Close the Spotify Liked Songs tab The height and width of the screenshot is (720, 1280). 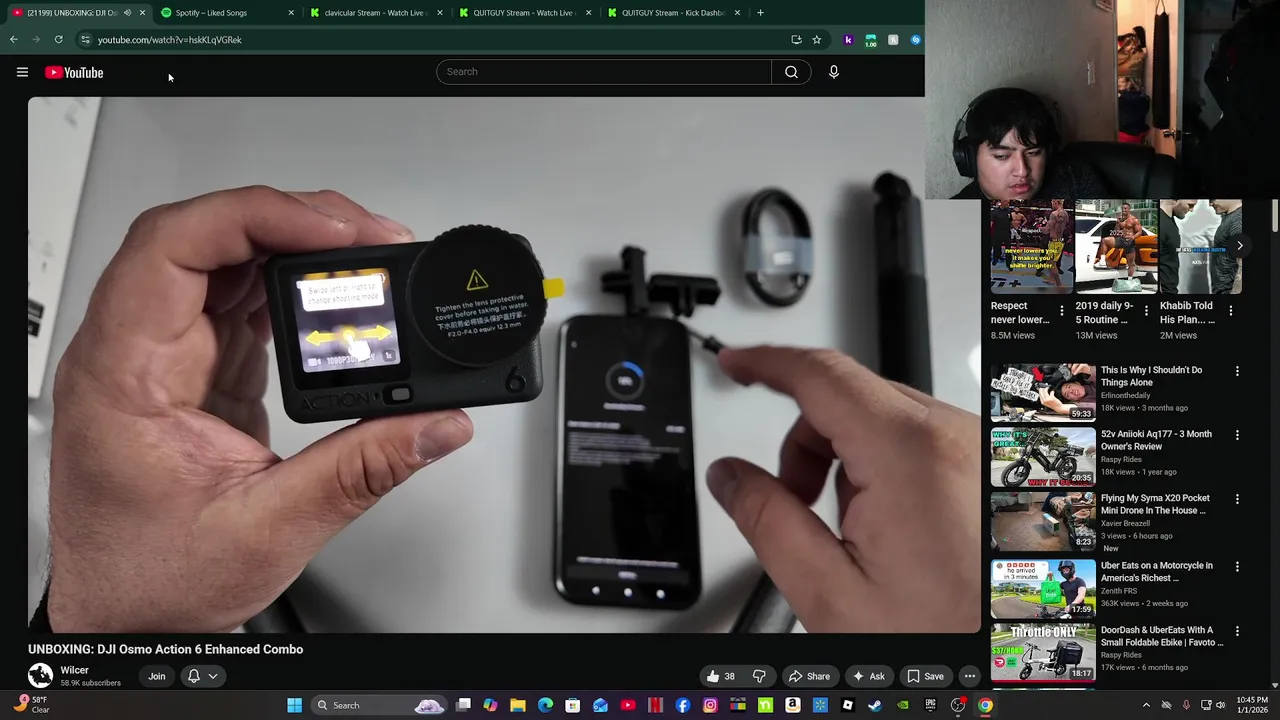click(291, 13)
